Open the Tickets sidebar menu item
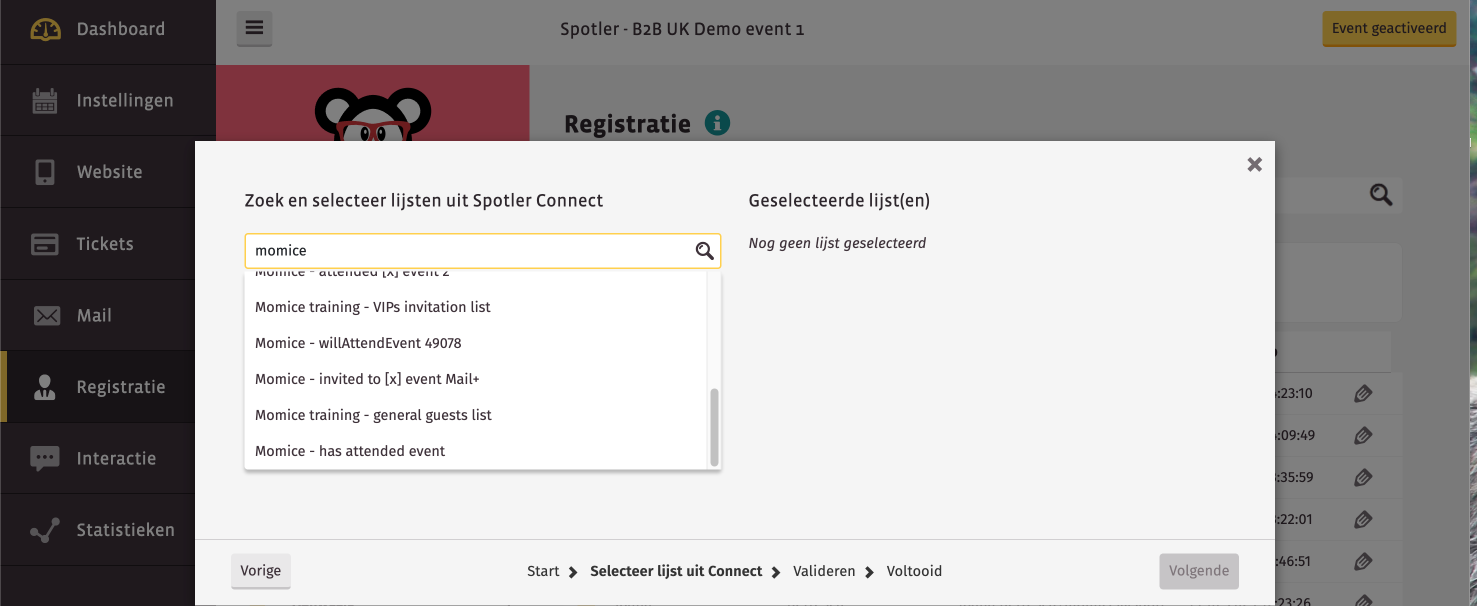Viewport: 1477px width, 606px height. (x=105, y=244)
